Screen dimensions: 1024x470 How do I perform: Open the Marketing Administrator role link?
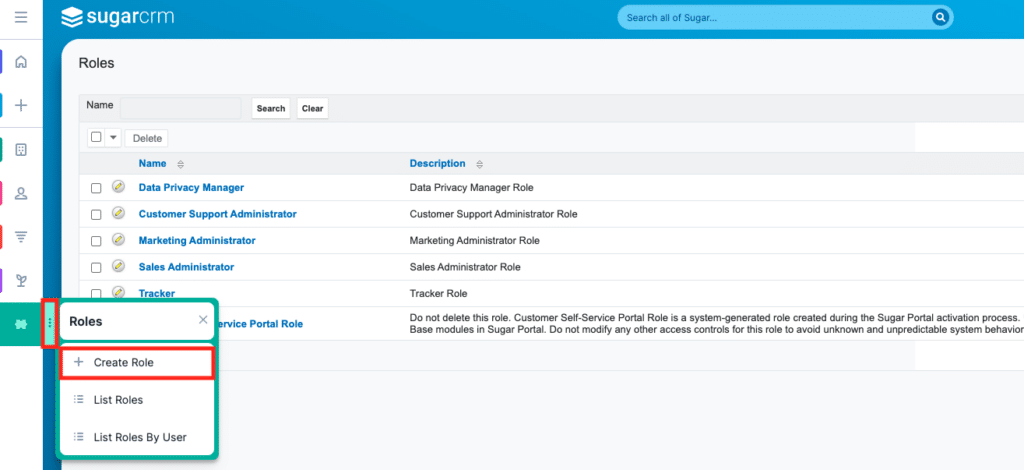pyautogui.click(x=197, y=240)
